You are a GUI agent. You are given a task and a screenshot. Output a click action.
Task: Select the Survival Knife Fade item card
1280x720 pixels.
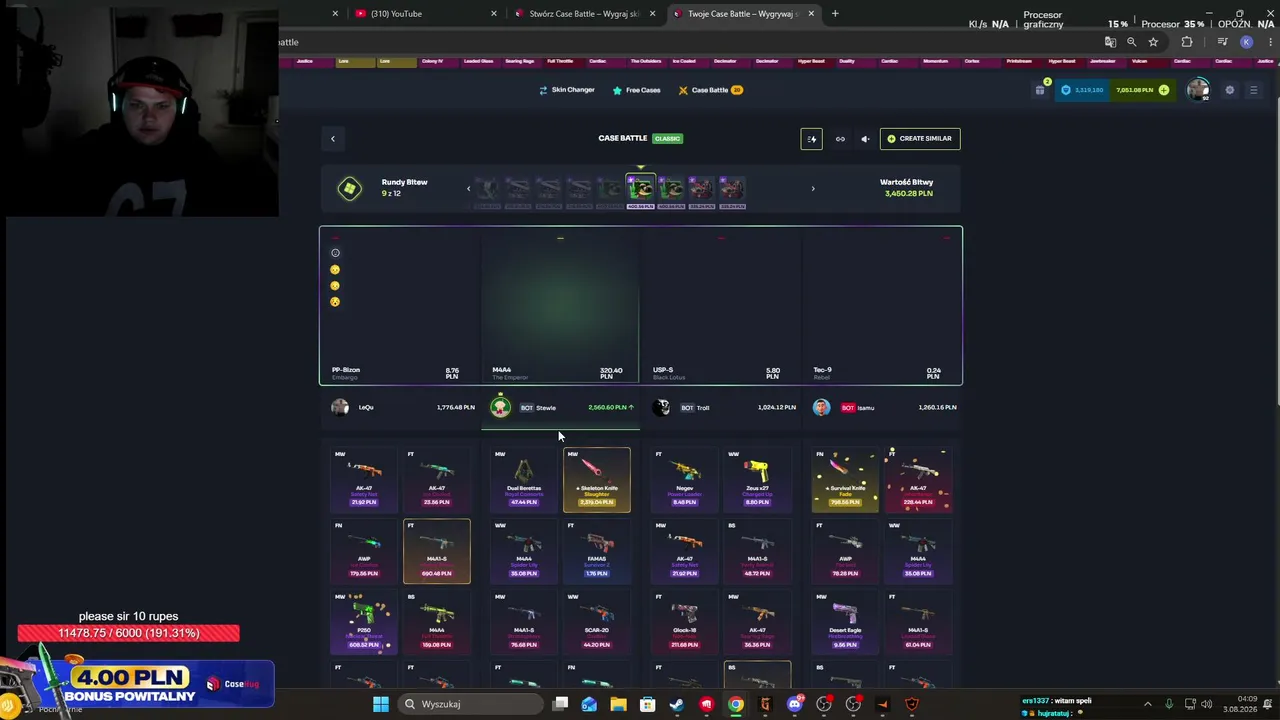point(845,480)
